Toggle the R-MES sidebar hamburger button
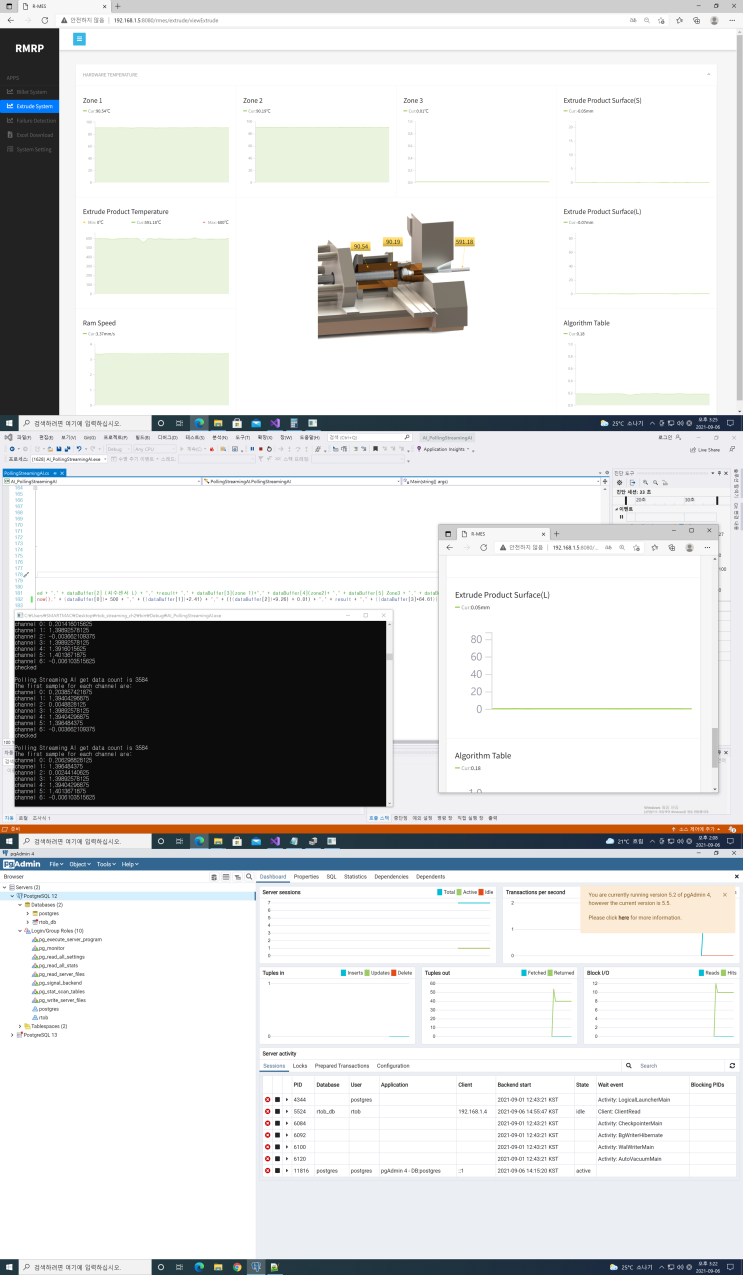Screen dimensions: 743x1275 tap(79, 39)
